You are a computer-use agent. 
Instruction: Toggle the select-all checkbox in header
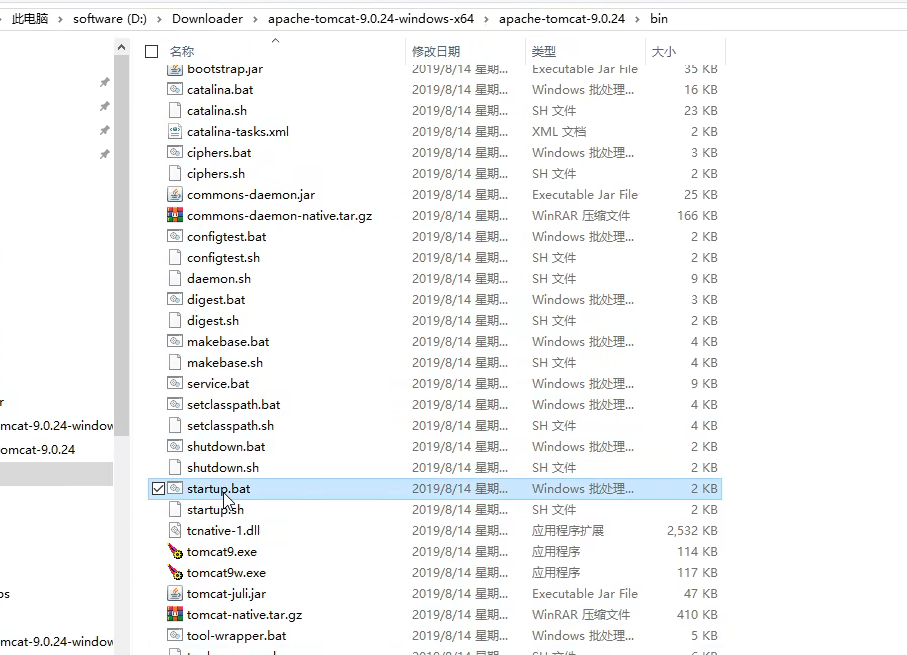152,51
